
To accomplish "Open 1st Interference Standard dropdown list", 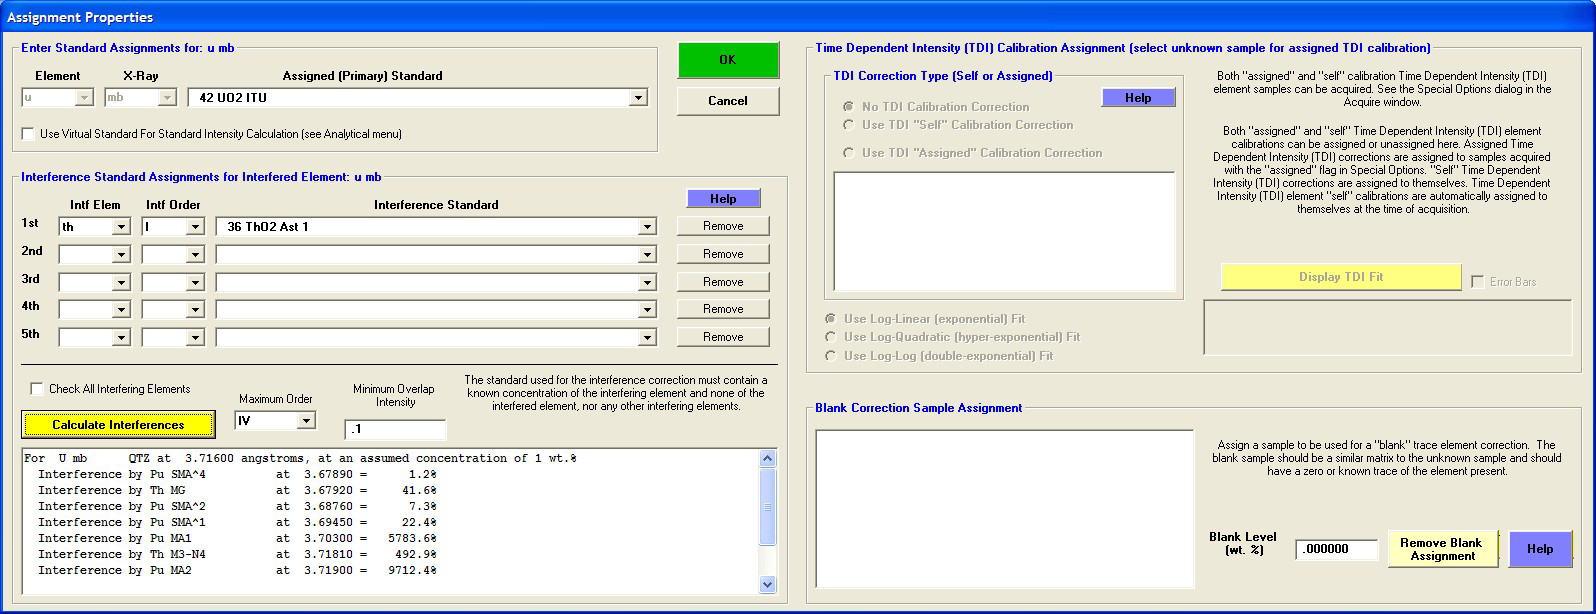I will pos(647,227).
